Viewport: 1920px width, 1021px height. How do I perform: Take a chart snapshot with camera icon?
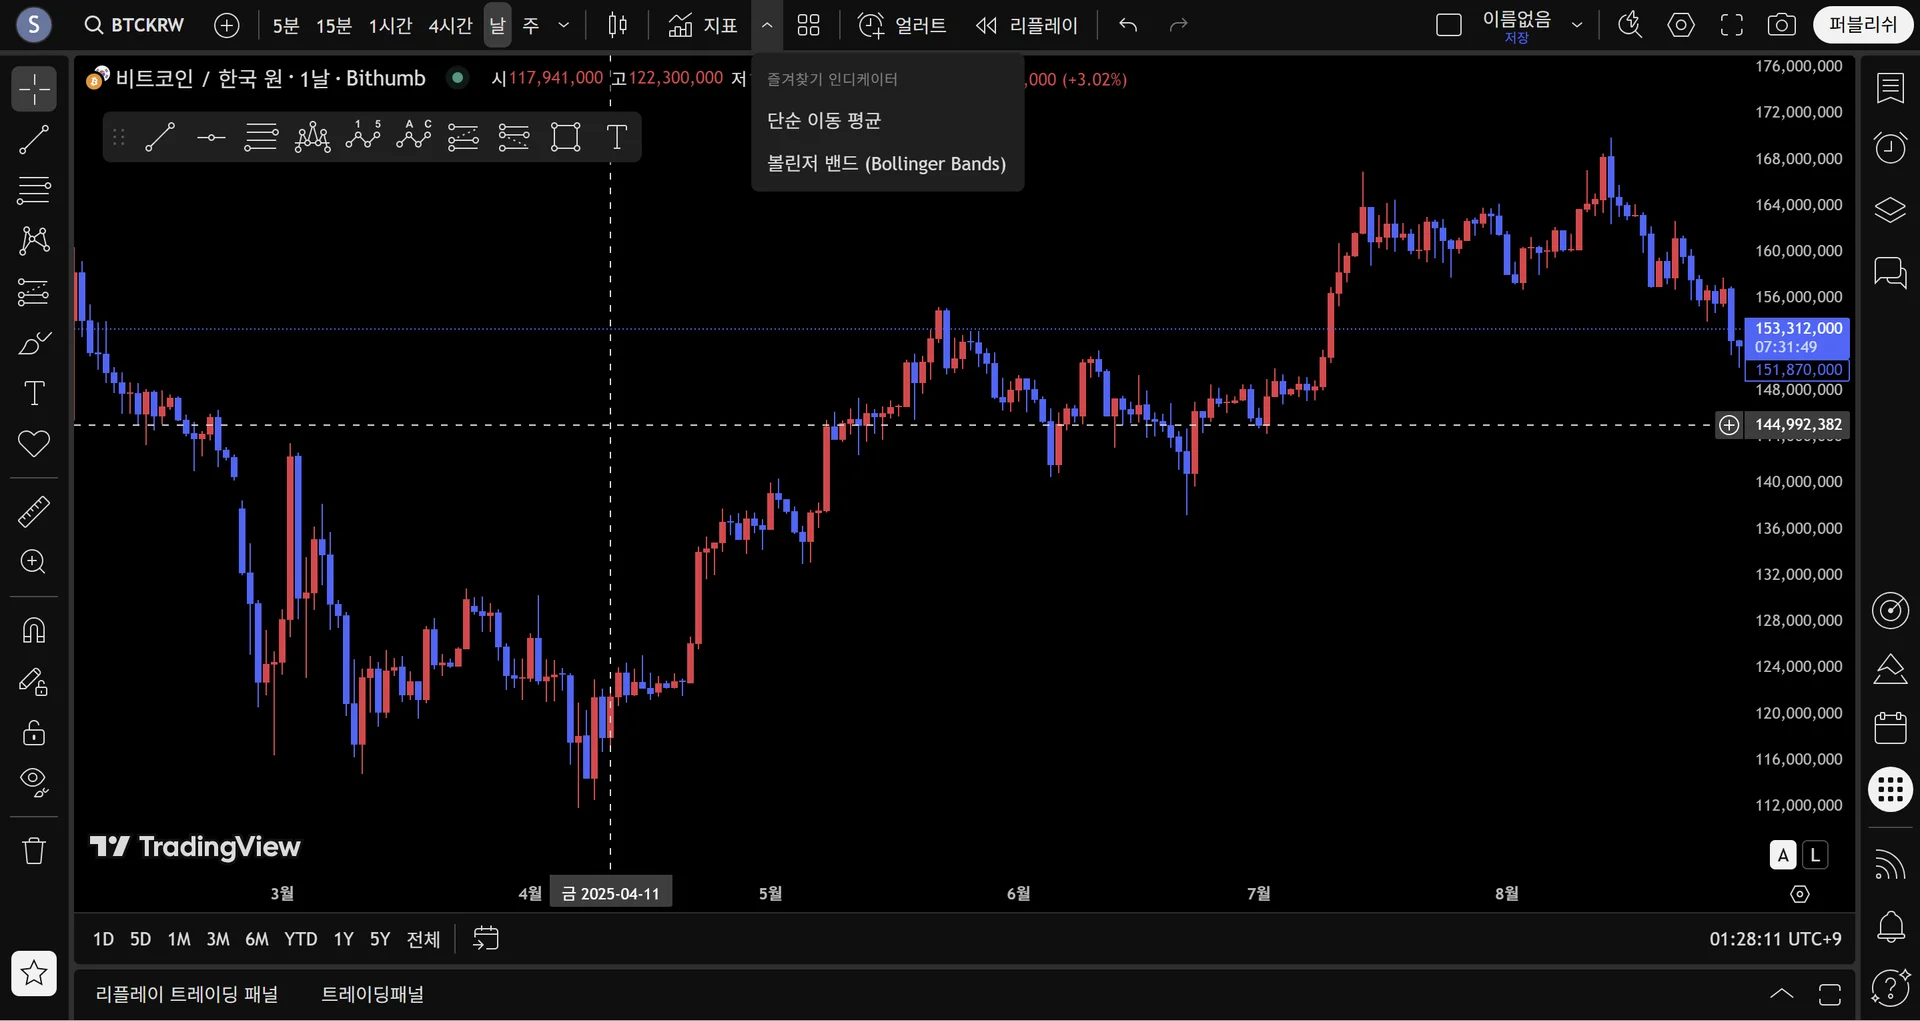click(1781, 25)
